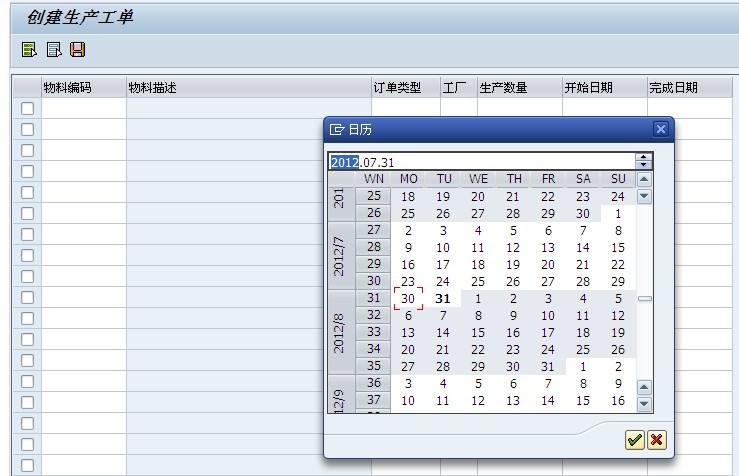
Task: Tick the checkbox of the fourth table row
Action: (27, 171)
